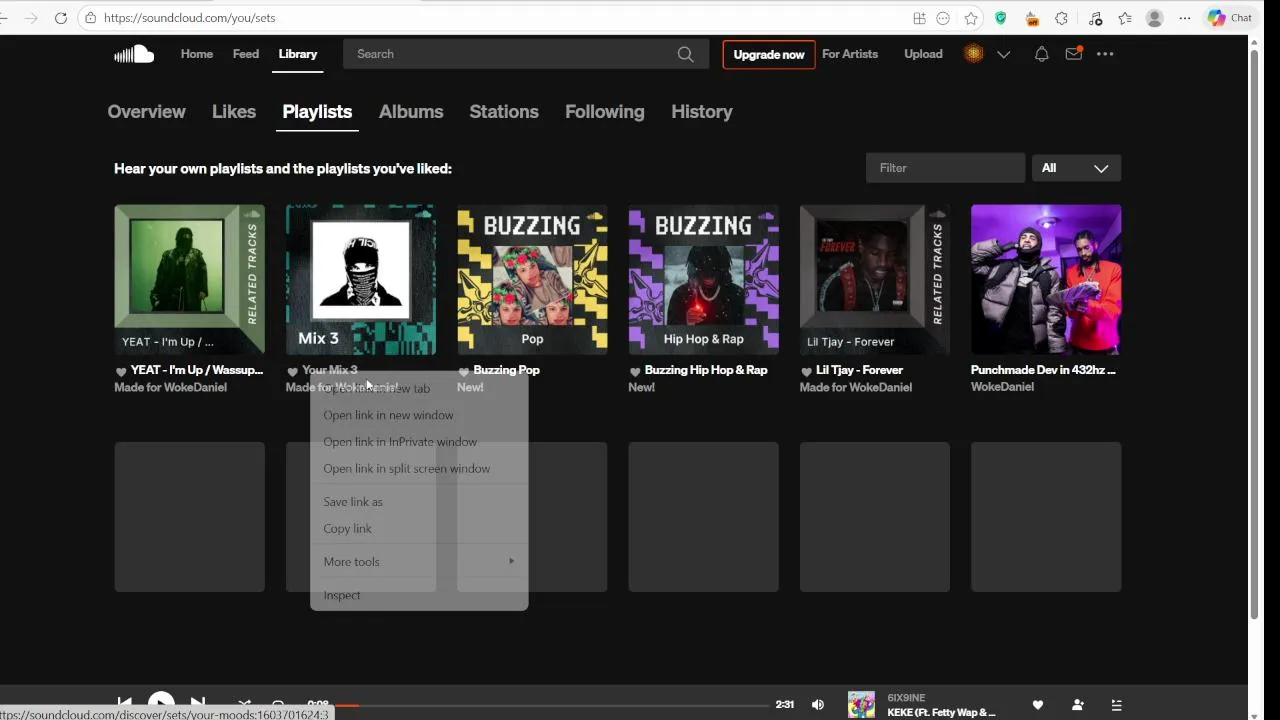Click the search magnifier icon
Screen dimensions: 1280x720
pyautogui.click(x=685, y=54)
